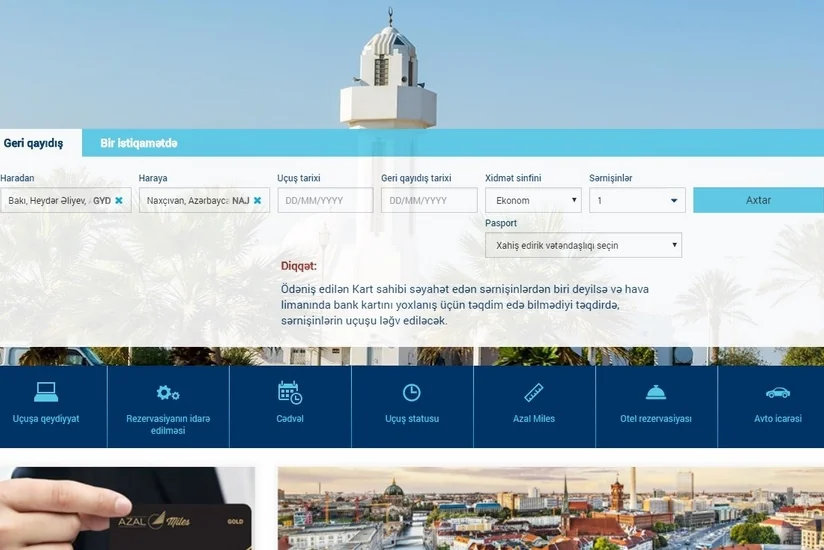824x550 pixels.
Task: Click the Uçuş tarixi date field
Action: (x=325, y=200)
